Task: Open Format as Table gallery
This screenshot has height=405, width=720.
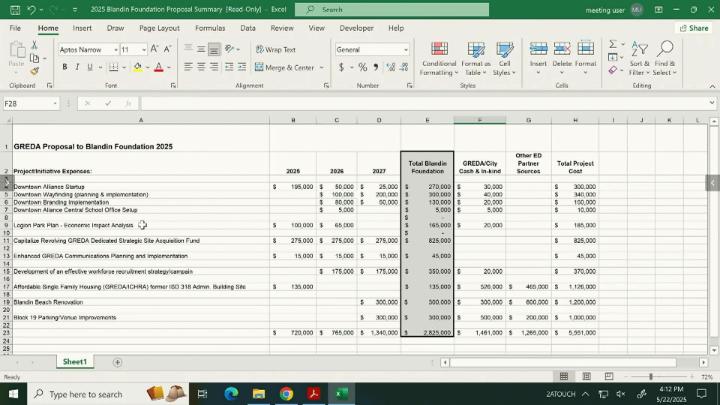Action: [476, 59]
